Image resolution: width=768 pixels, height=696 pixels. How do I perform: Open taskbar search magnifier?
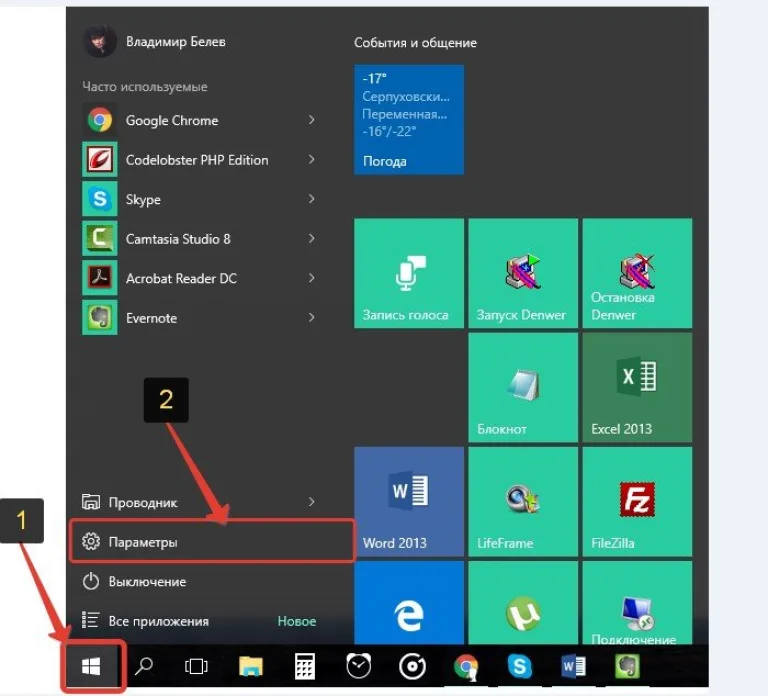pos(144,666)
